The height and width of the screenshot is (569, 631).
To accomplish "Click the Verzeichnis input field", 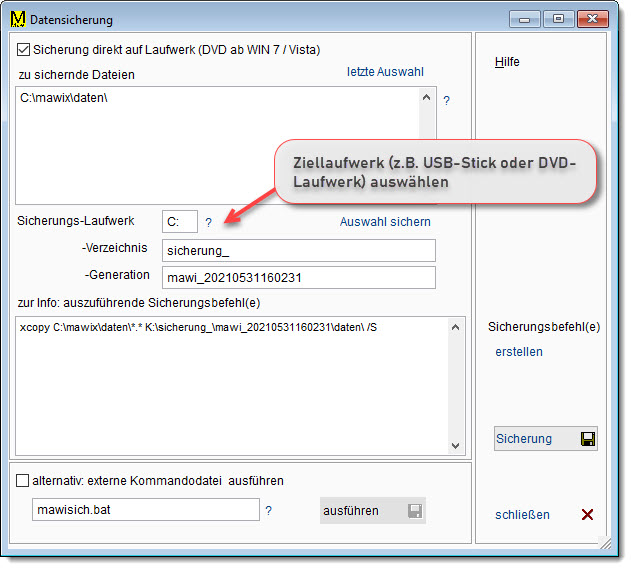I will coord(298,250).
